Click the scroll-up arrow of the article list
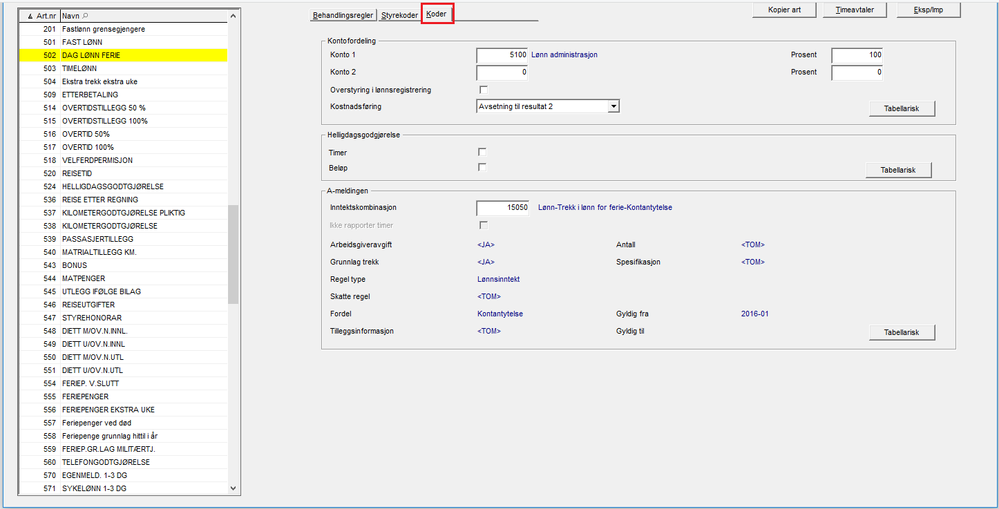Screen dimensions: 999x509 (x=233, y=17)
